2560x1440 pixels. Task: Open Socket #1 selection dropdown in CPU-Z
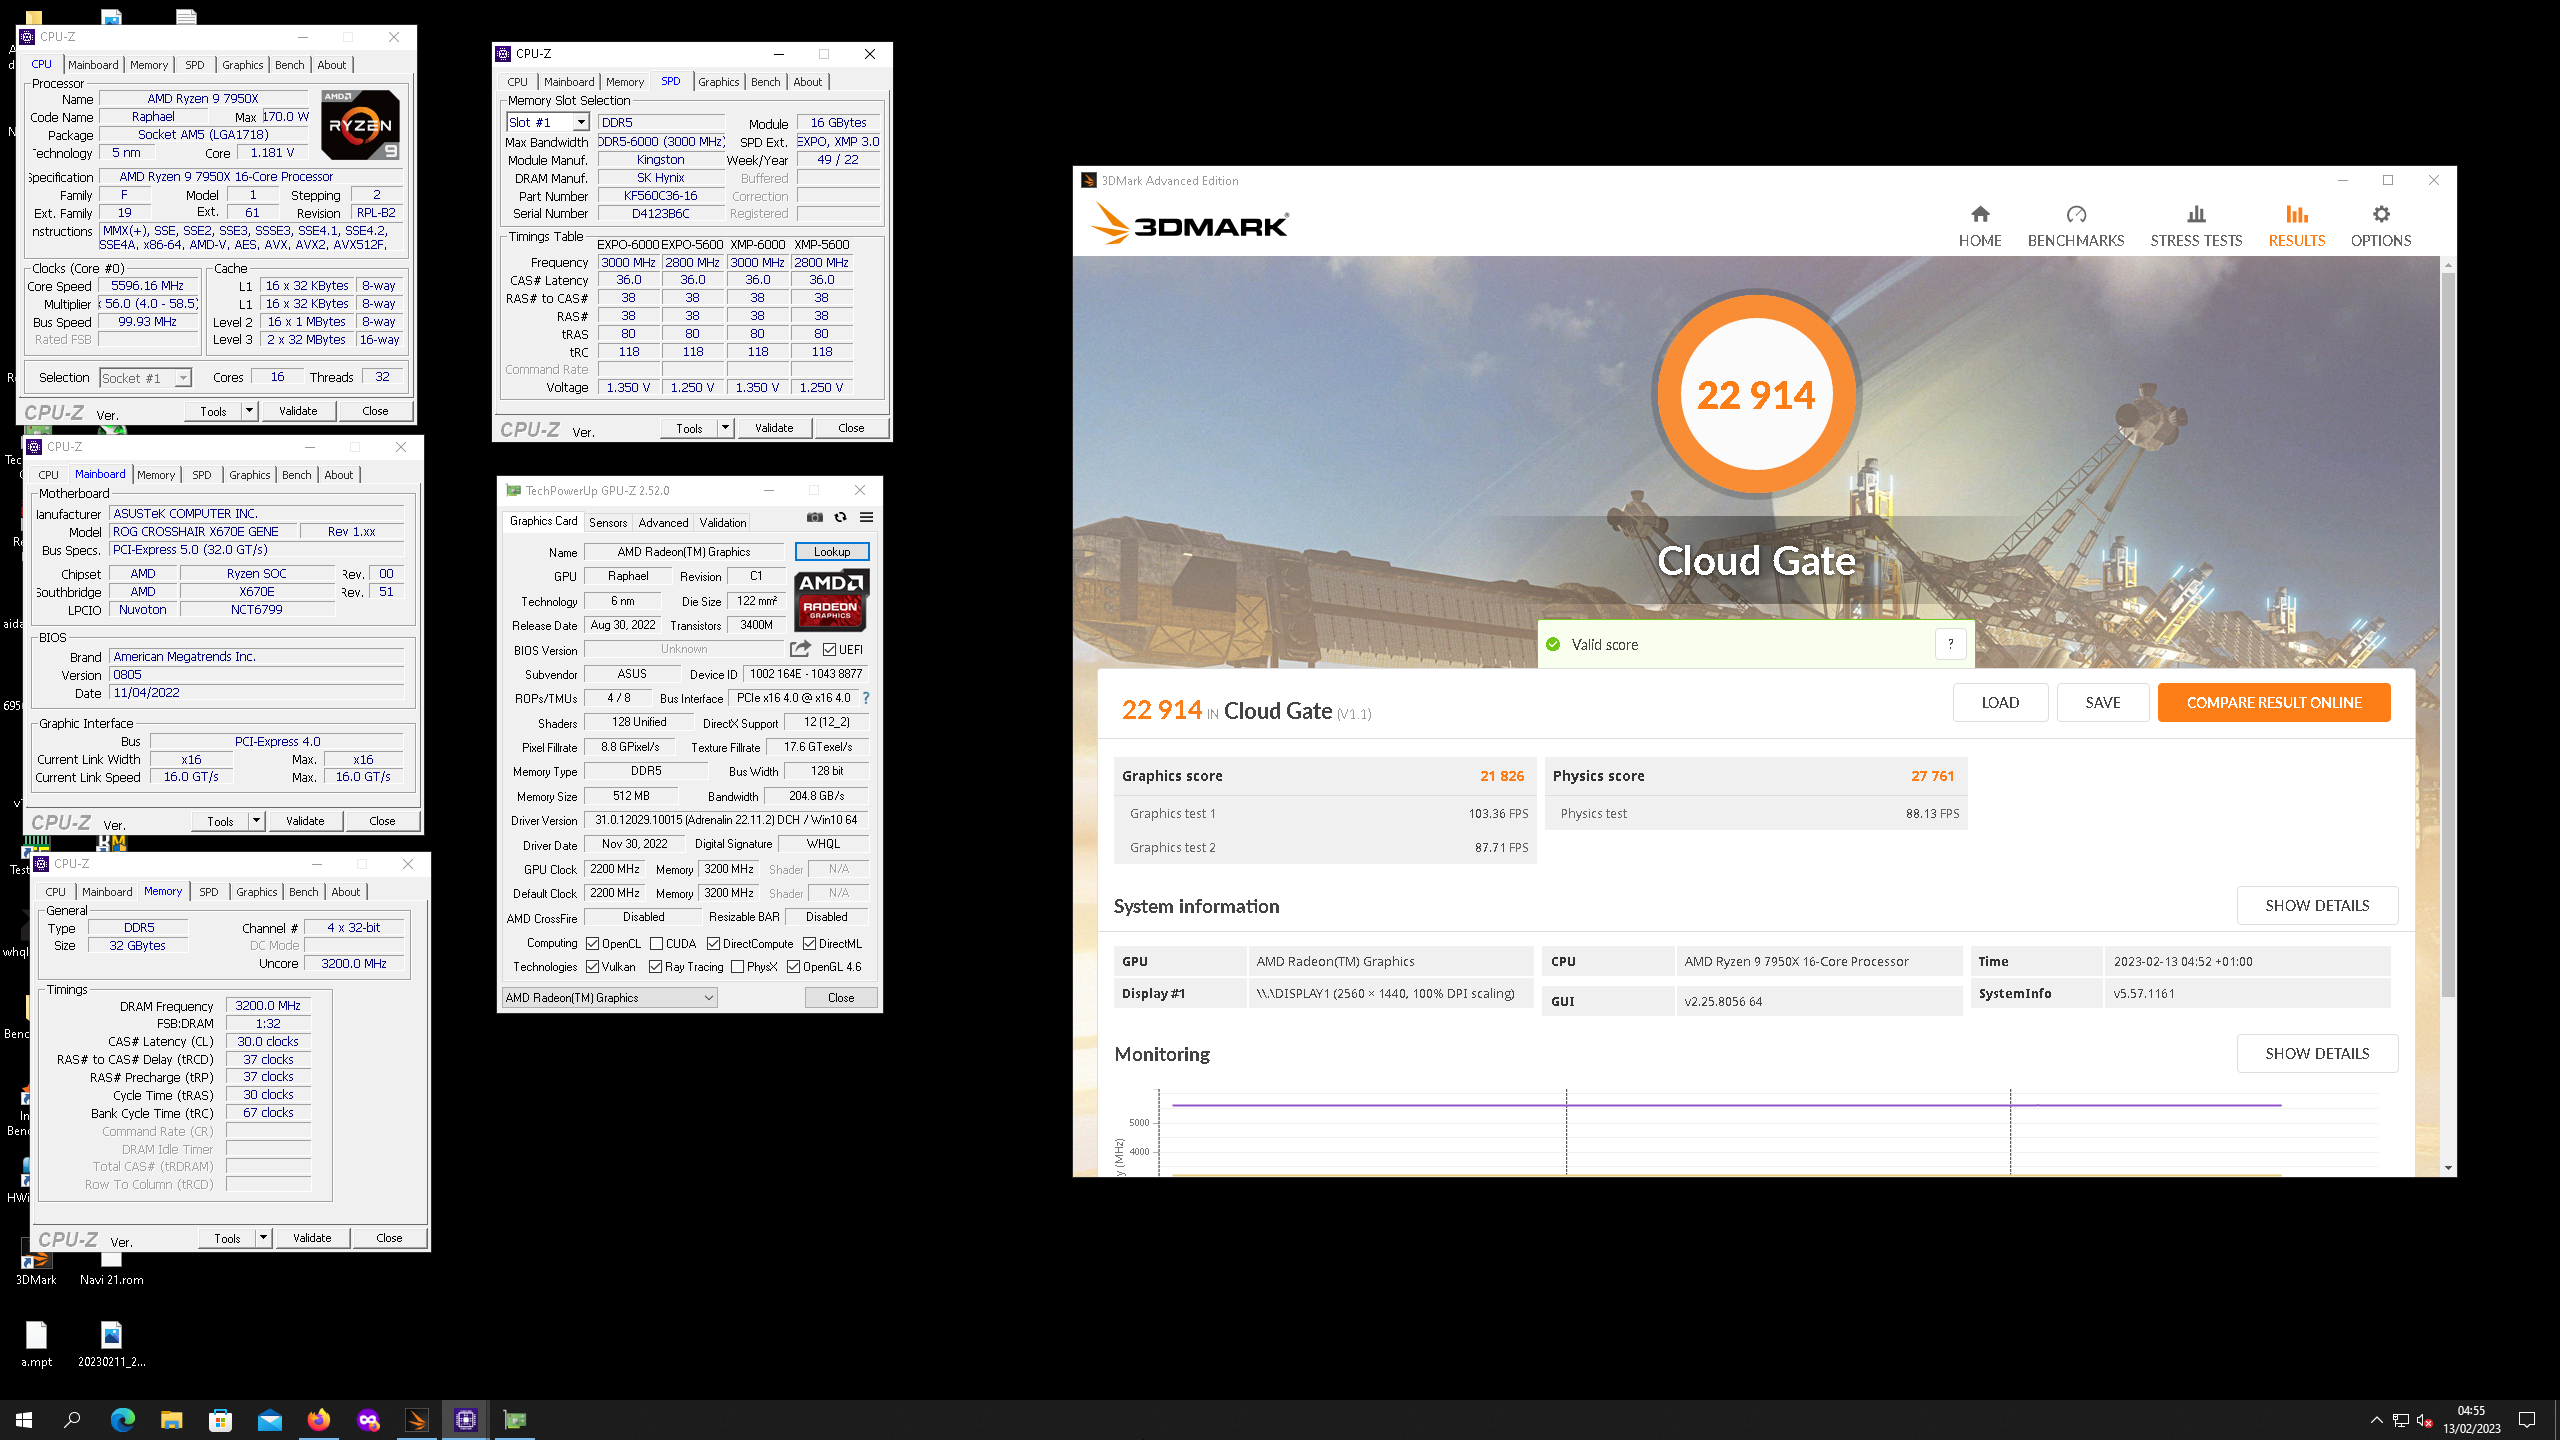[x=182, y=378]
